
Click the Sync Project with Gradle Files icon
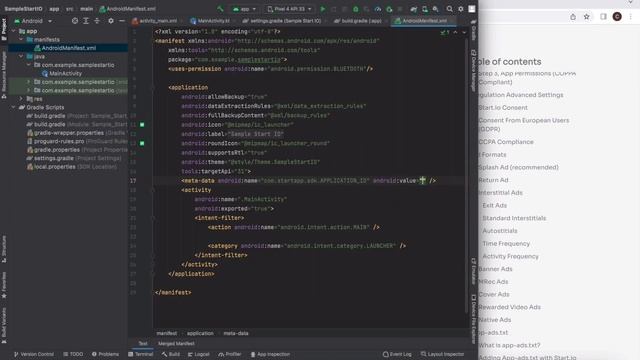(x=414, y=9)
